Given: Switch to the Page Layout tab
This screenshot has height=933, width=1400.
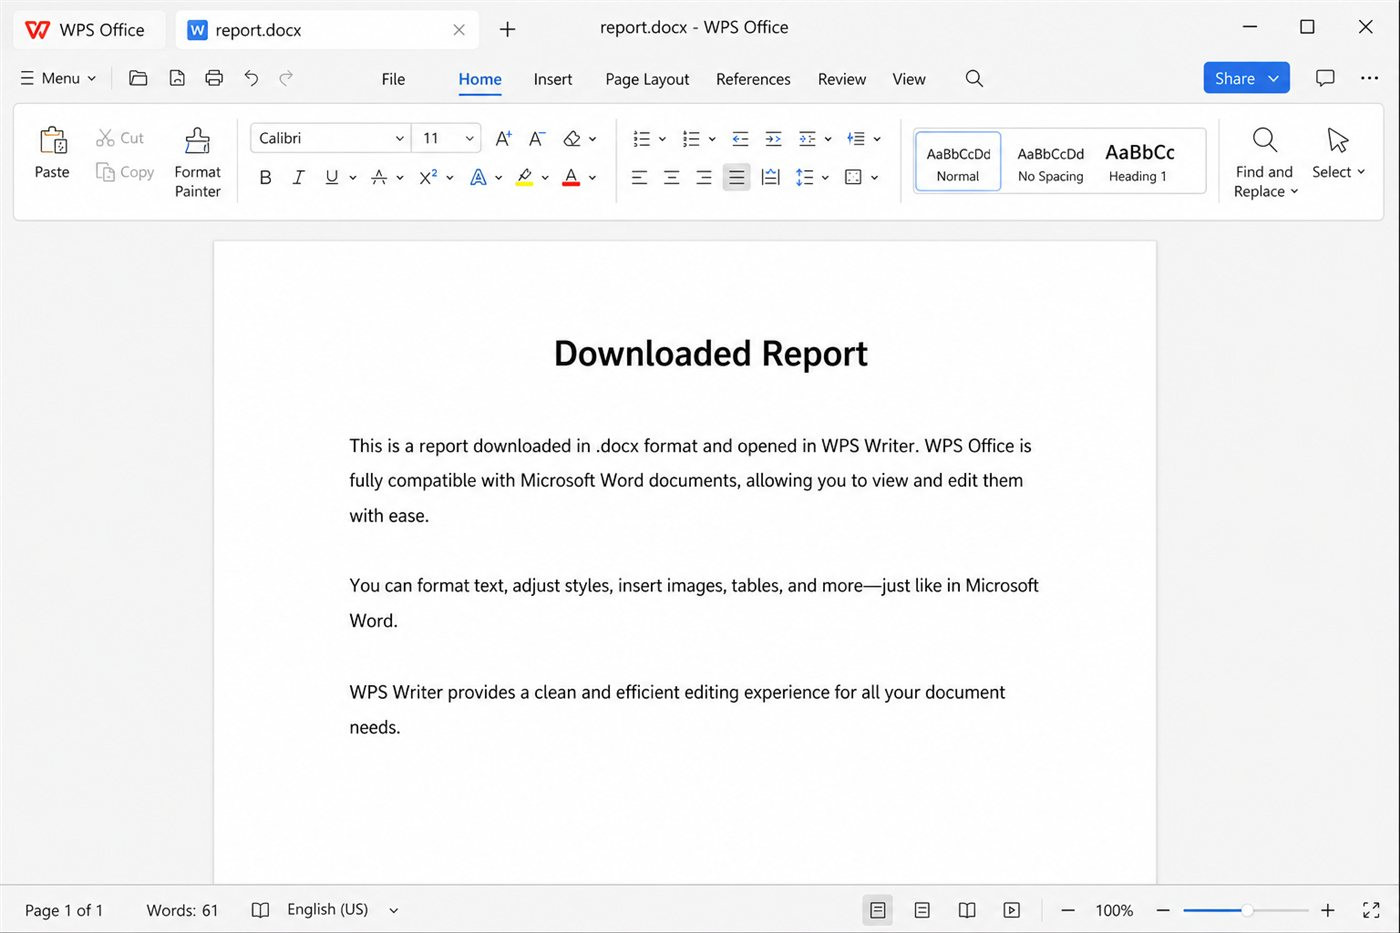Looking at the screenshot, I should (647, 79).
